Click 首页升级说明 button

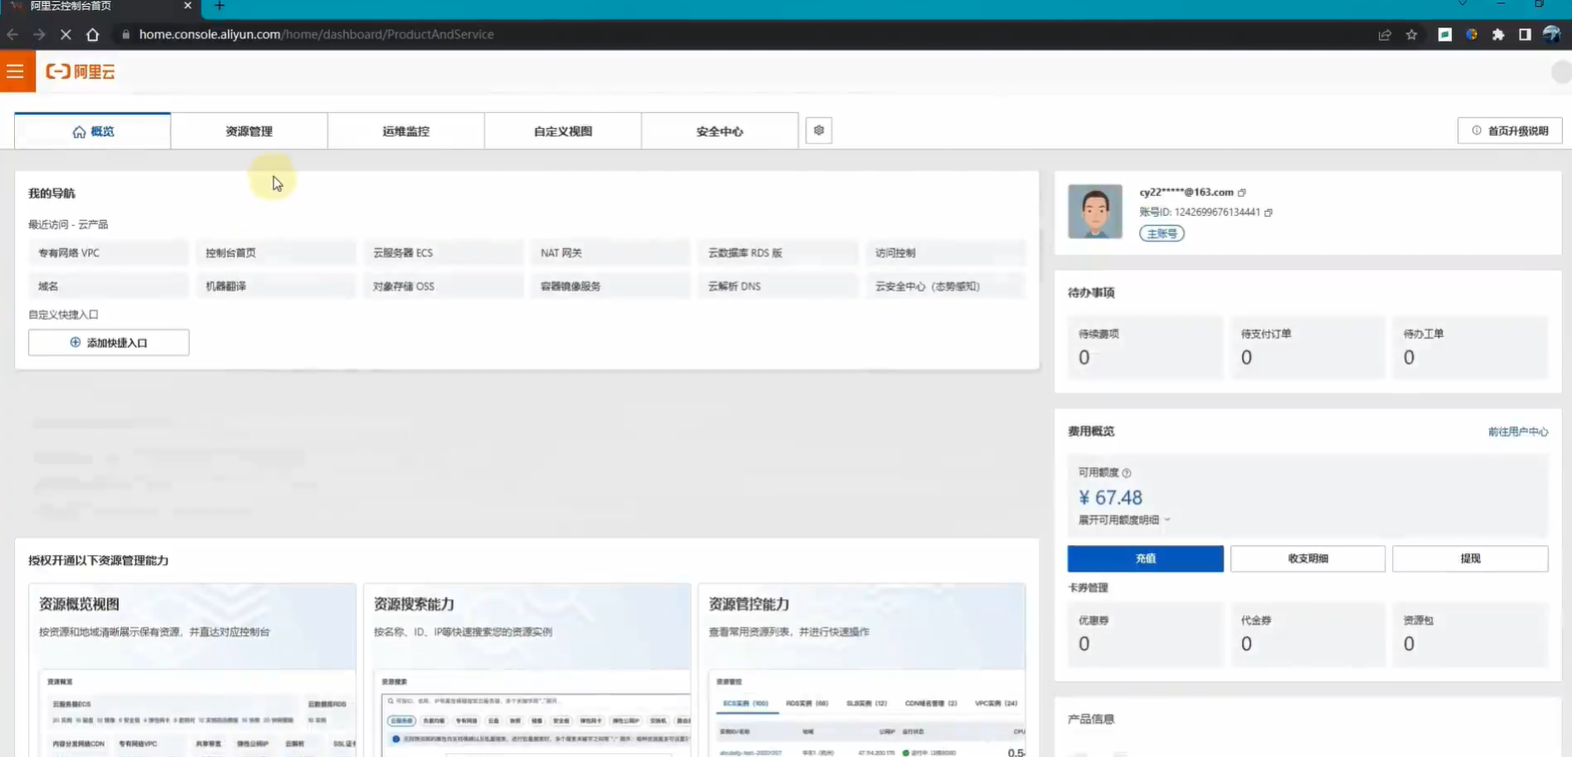click(x=1510, y=131)
